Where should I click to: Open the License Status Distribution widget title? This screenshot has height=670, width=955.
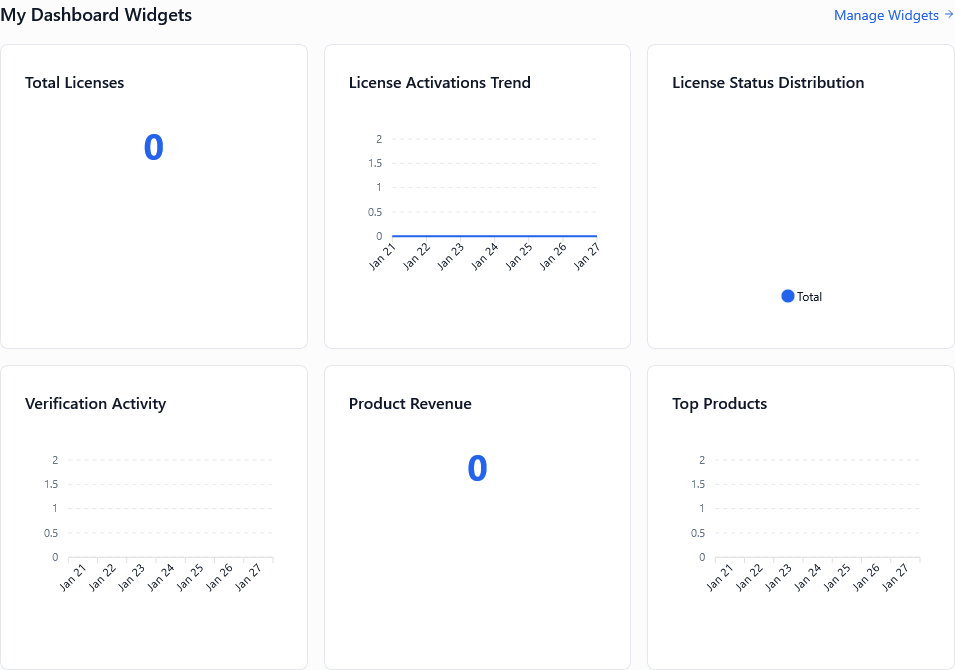[x=768, y=83]
